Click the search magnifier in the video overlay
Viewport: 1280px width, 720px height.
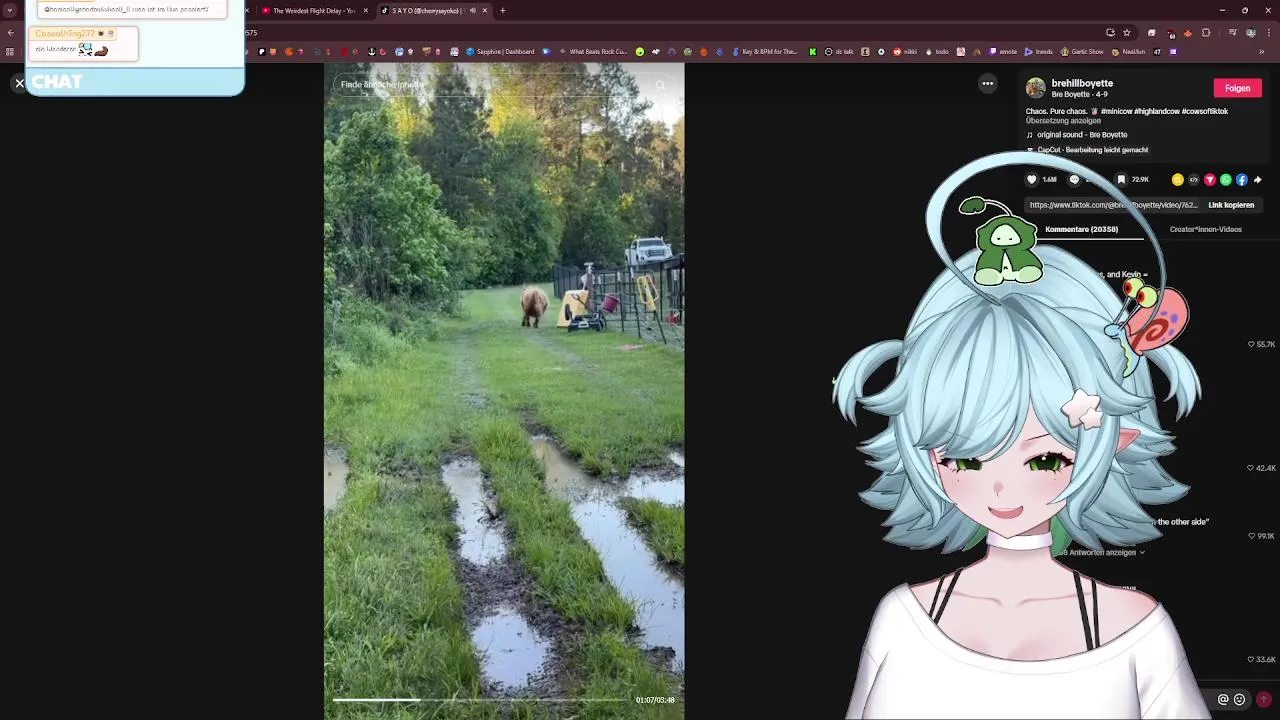[660, 85]
